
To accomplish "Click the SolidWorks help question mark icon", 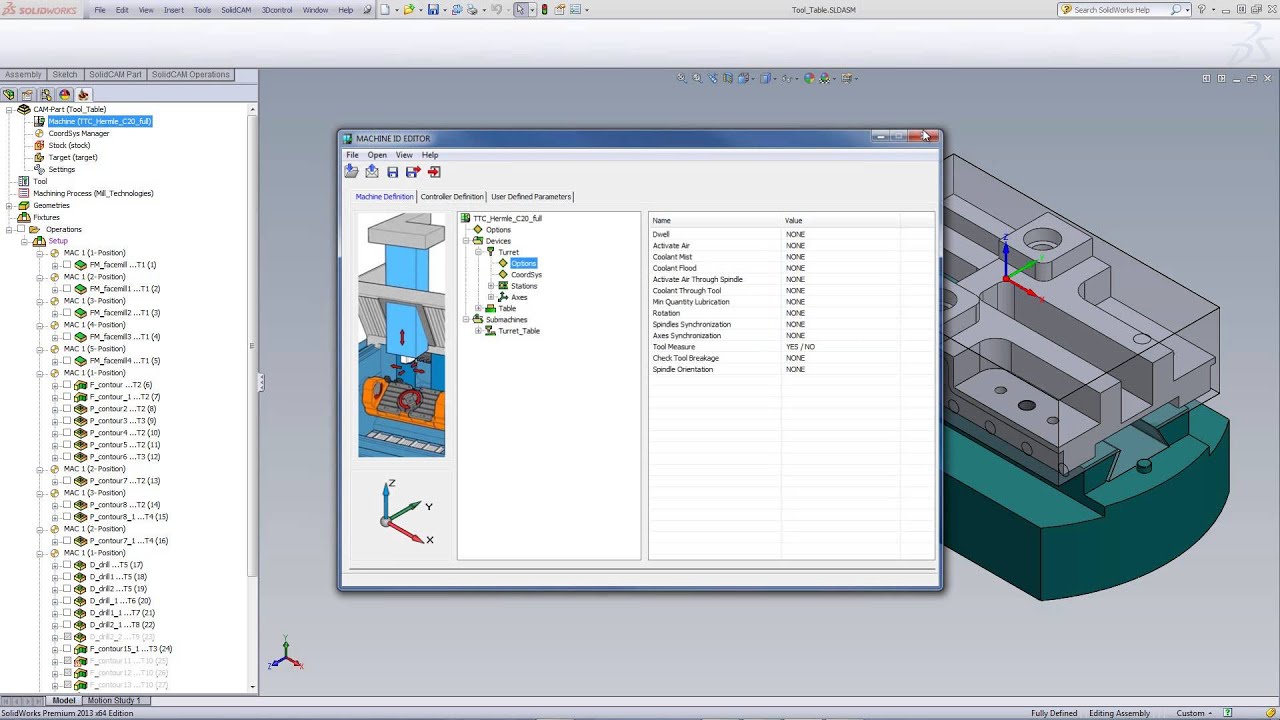I will [x=1201, y=10].
